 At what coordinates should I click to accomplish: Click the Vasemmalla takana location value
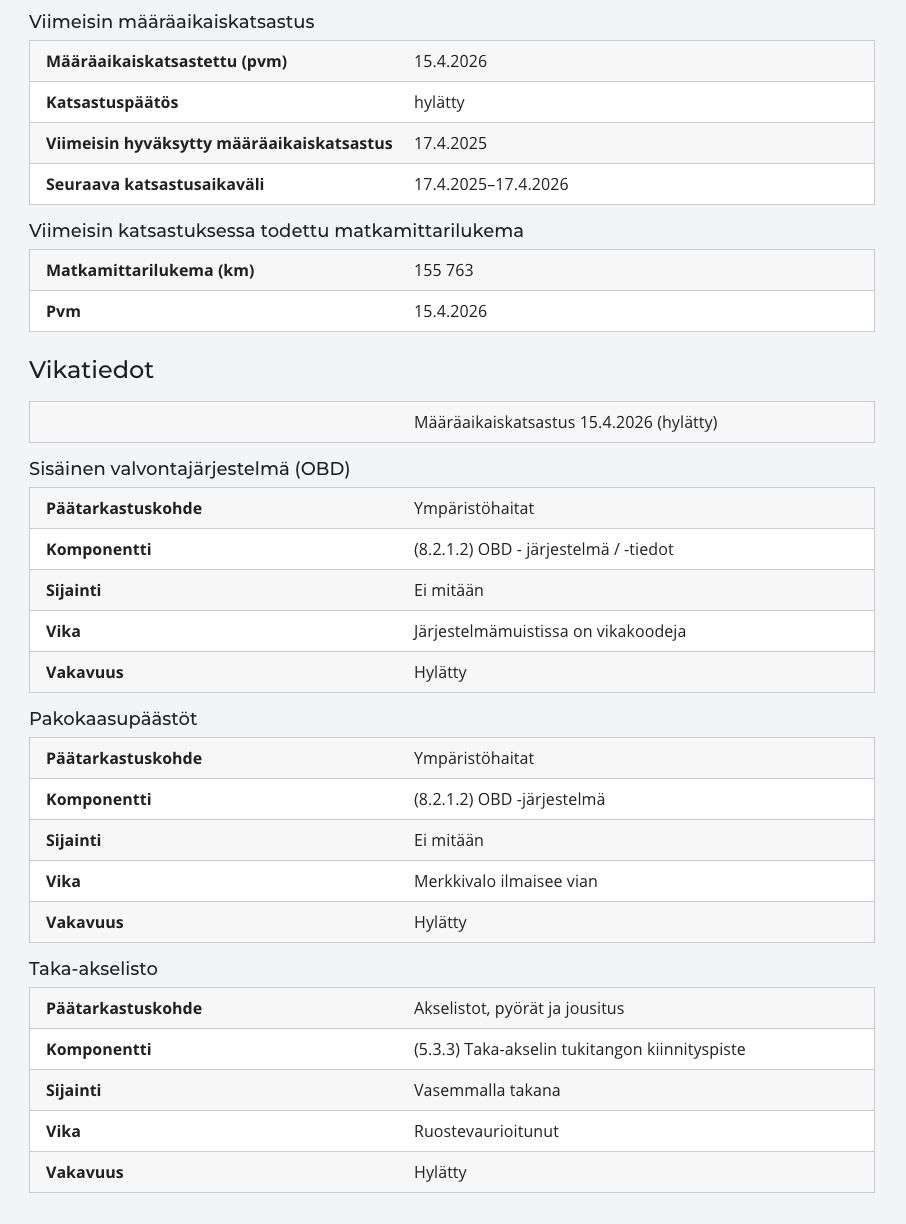[487, 1090]
